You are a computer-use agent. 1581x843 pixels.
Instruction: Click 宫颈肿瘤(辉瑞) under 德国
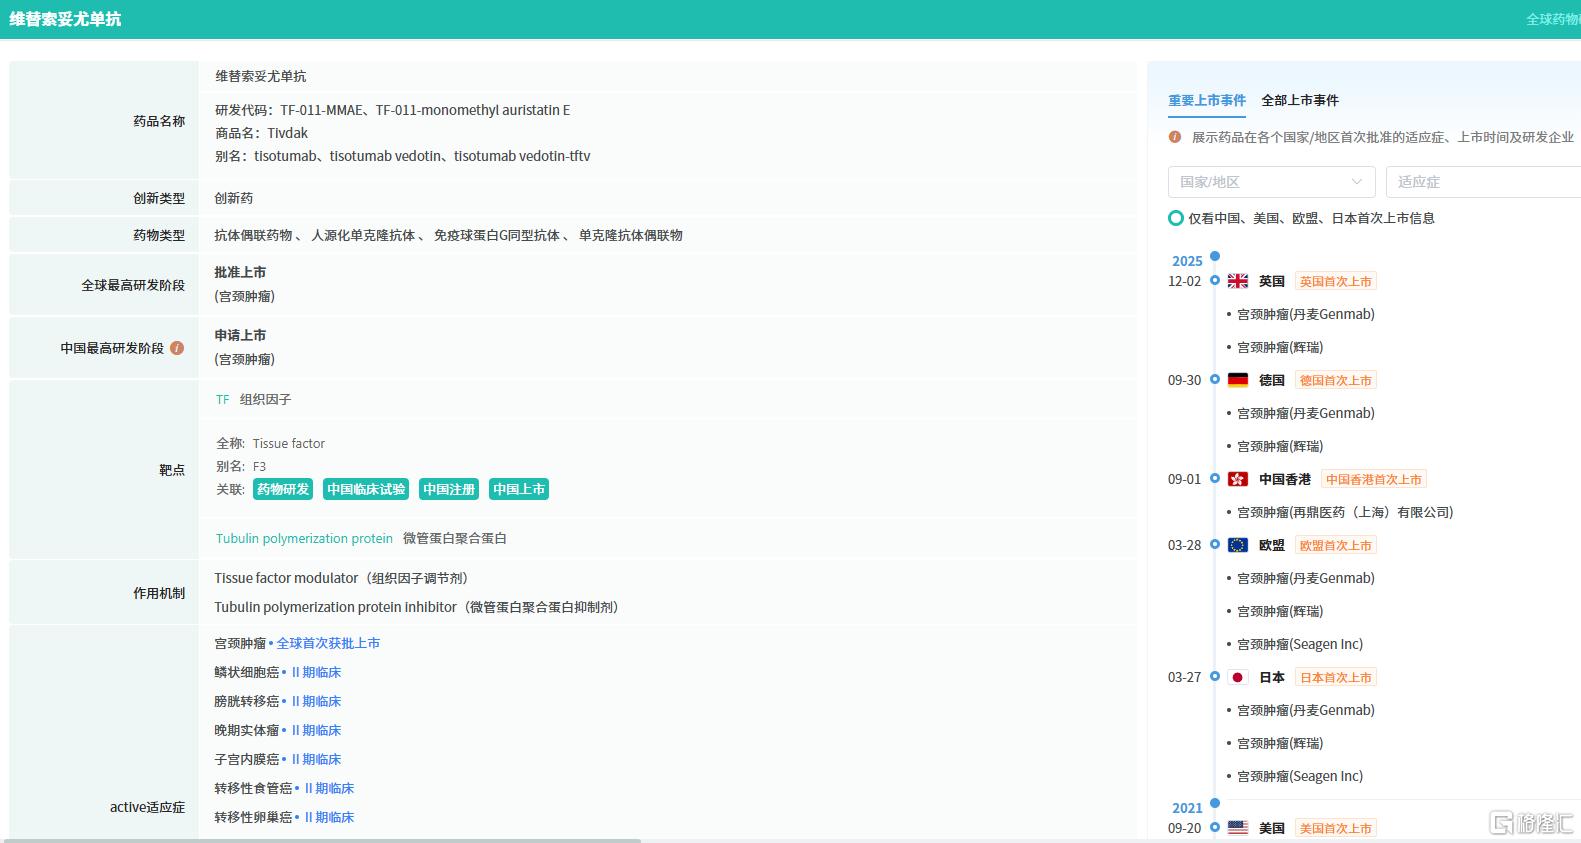(1280, 446)
